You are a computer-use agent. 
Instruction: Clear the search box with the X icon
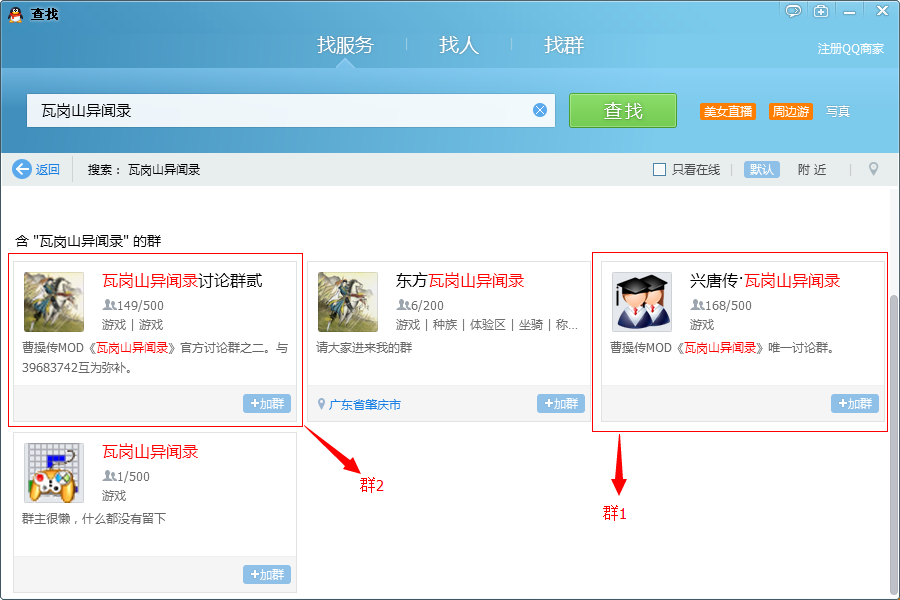click(540, 110)
